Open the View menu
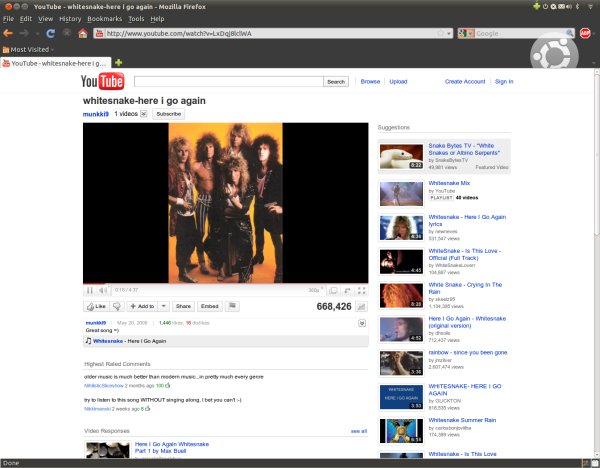Image resolution: width=600 pixels, height=468 pixels. (46, 19)
